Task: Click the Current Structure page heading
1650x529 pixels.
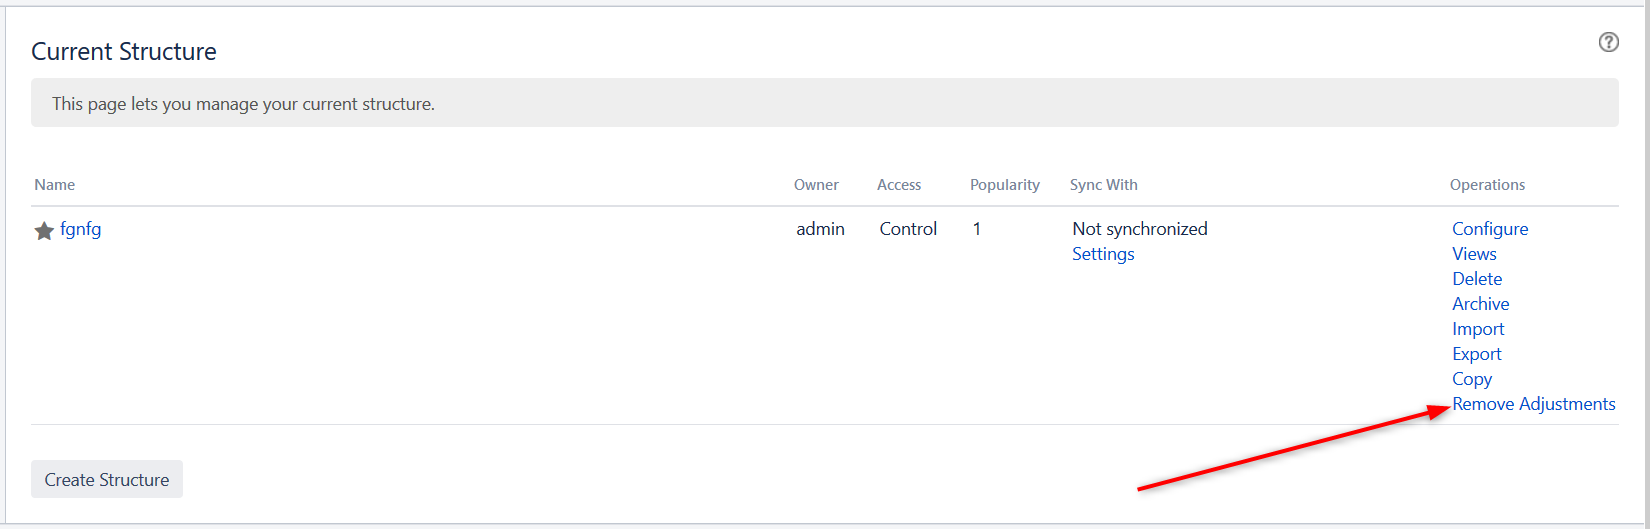Action: 124,52
